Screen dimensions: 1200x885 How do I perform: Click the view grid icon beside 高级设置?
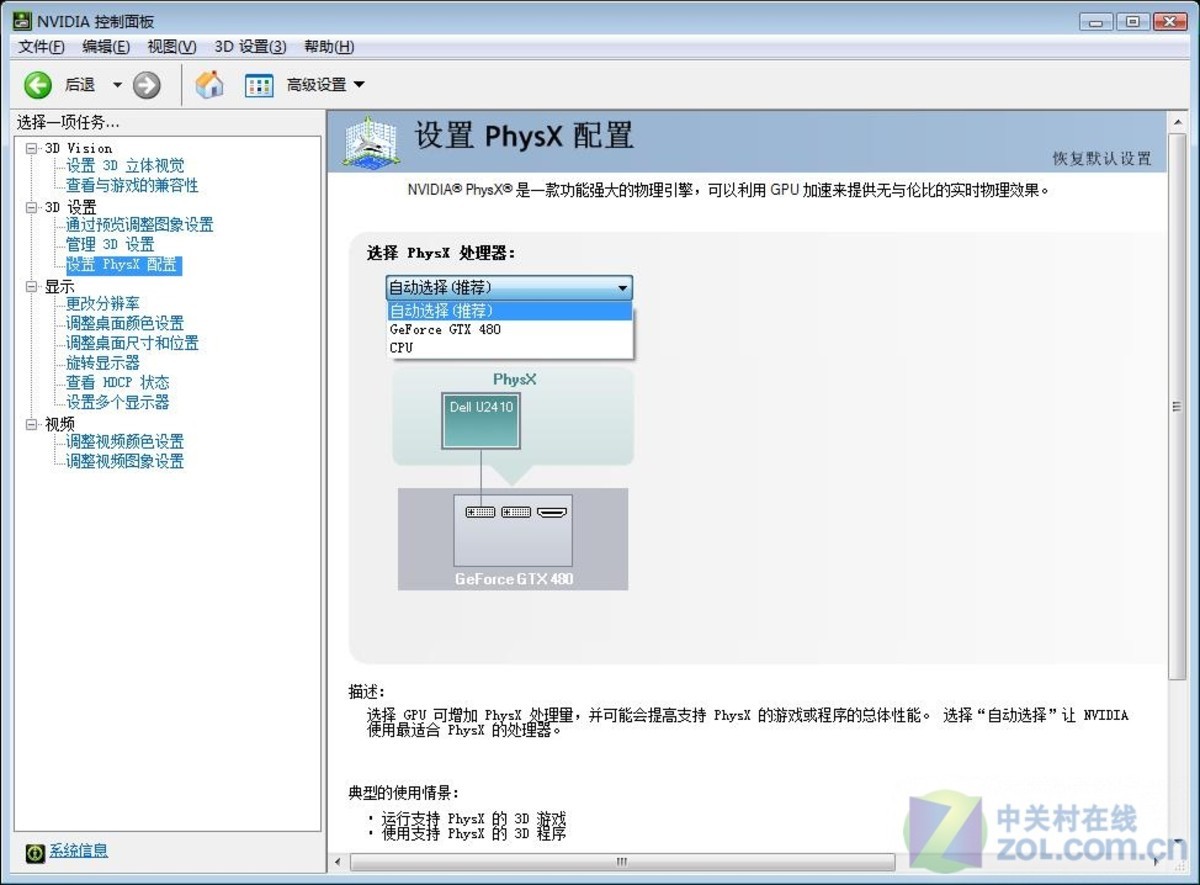coord(259,86)
